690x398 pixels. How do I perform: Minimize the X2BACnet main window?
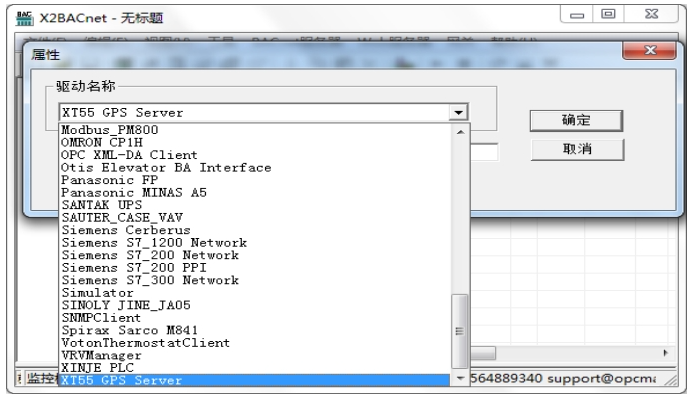tap(576, 15)
